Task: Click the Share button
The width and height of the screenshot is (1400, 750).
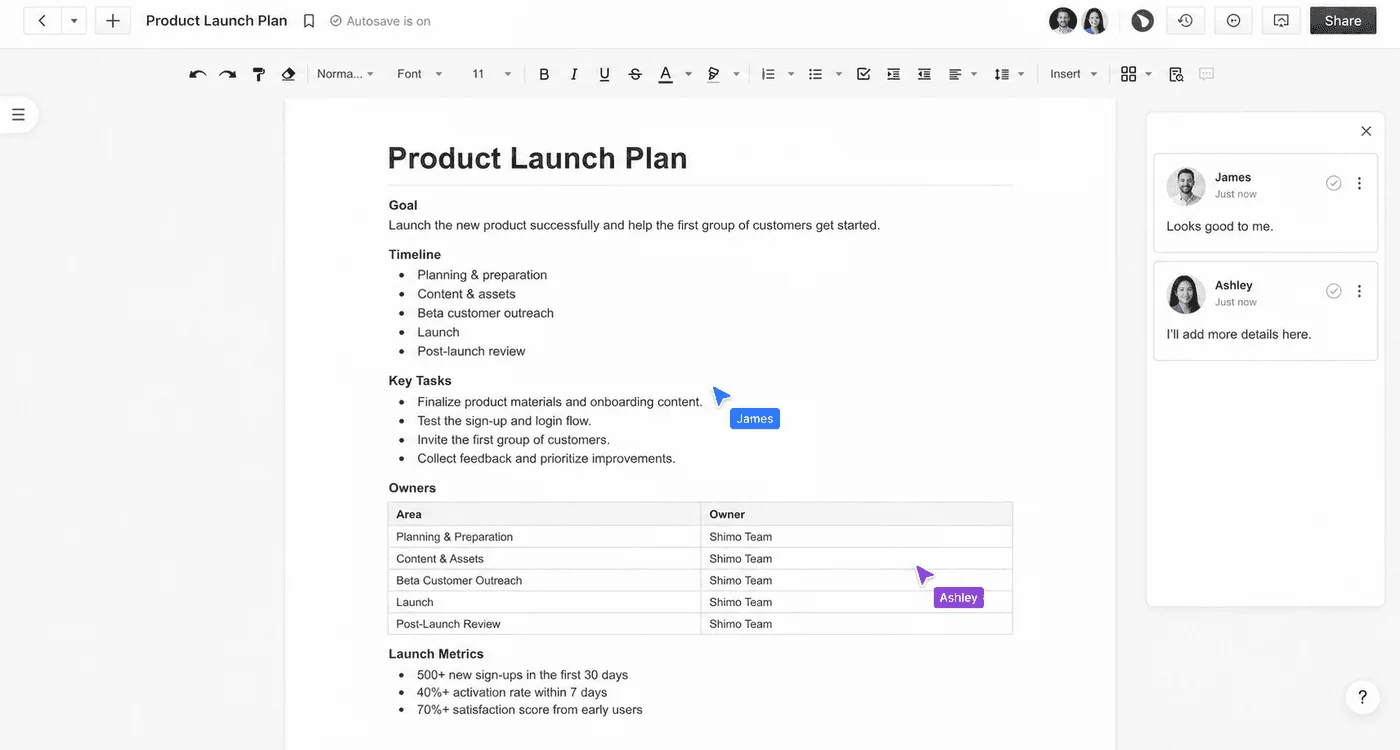Action: (1343, 21)
